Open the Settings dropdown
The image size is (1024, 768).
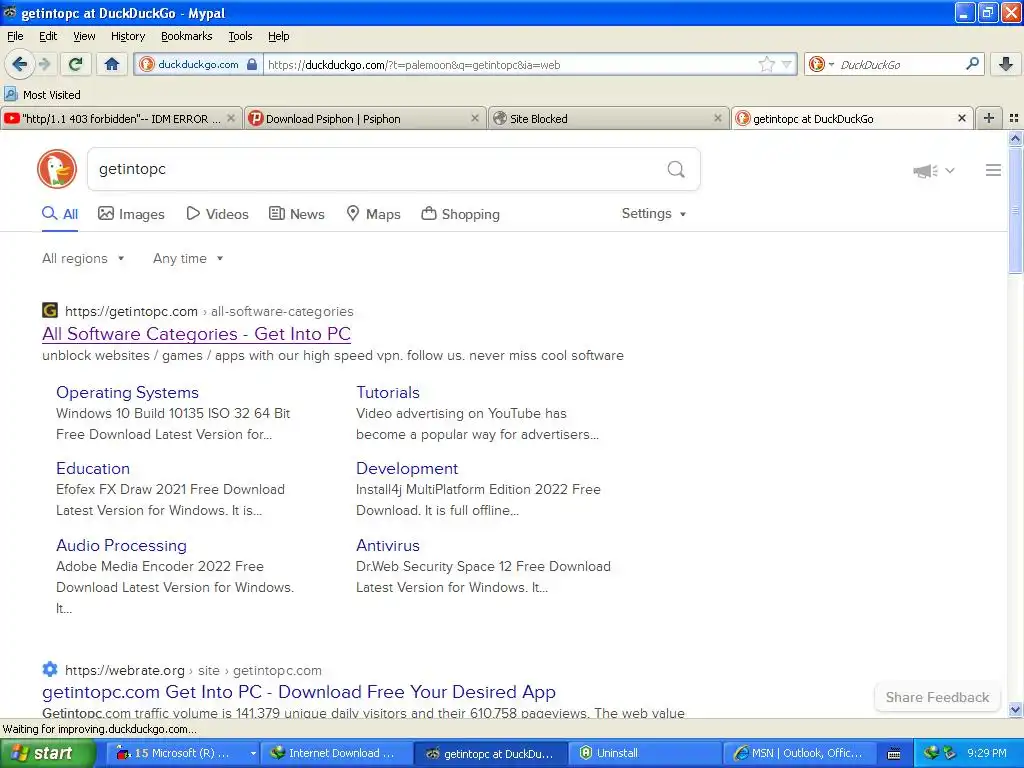(x=654, y=214)
